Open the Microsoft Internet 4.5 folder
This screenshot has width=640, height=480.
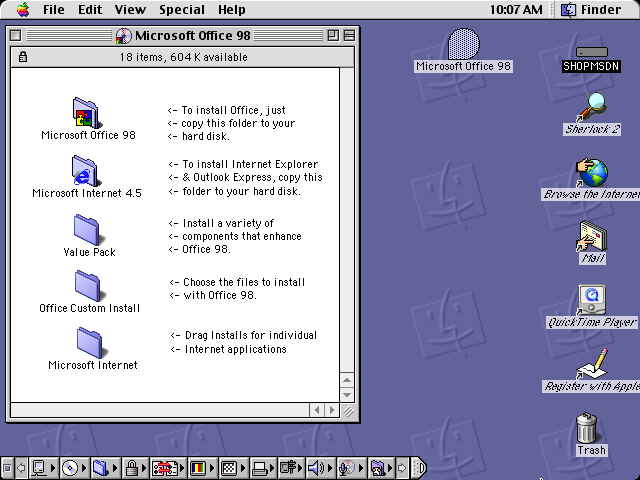tap(87, 170)
